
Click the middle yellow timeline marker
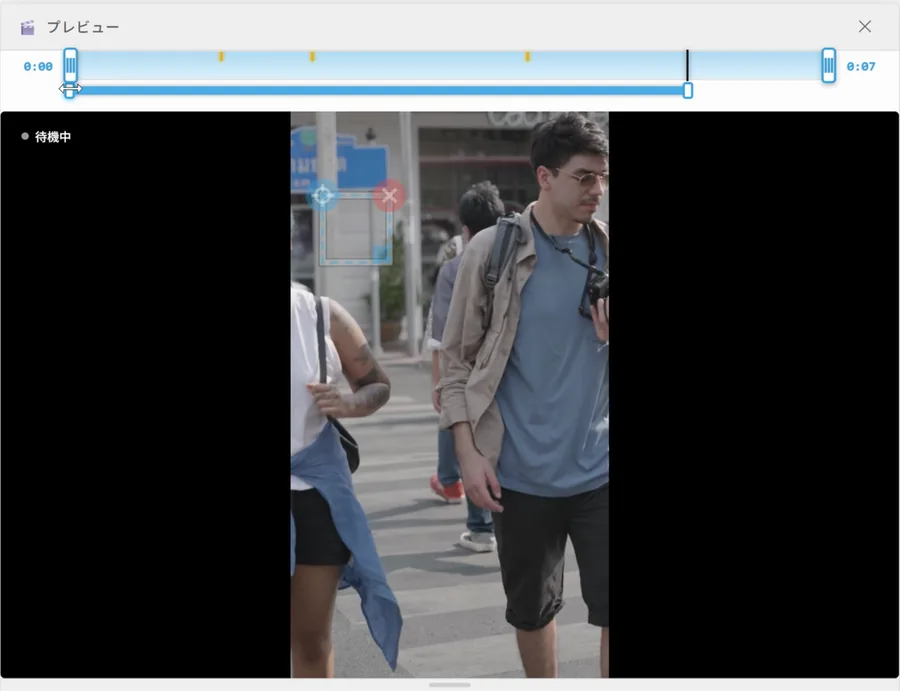[x=312, y=56]
